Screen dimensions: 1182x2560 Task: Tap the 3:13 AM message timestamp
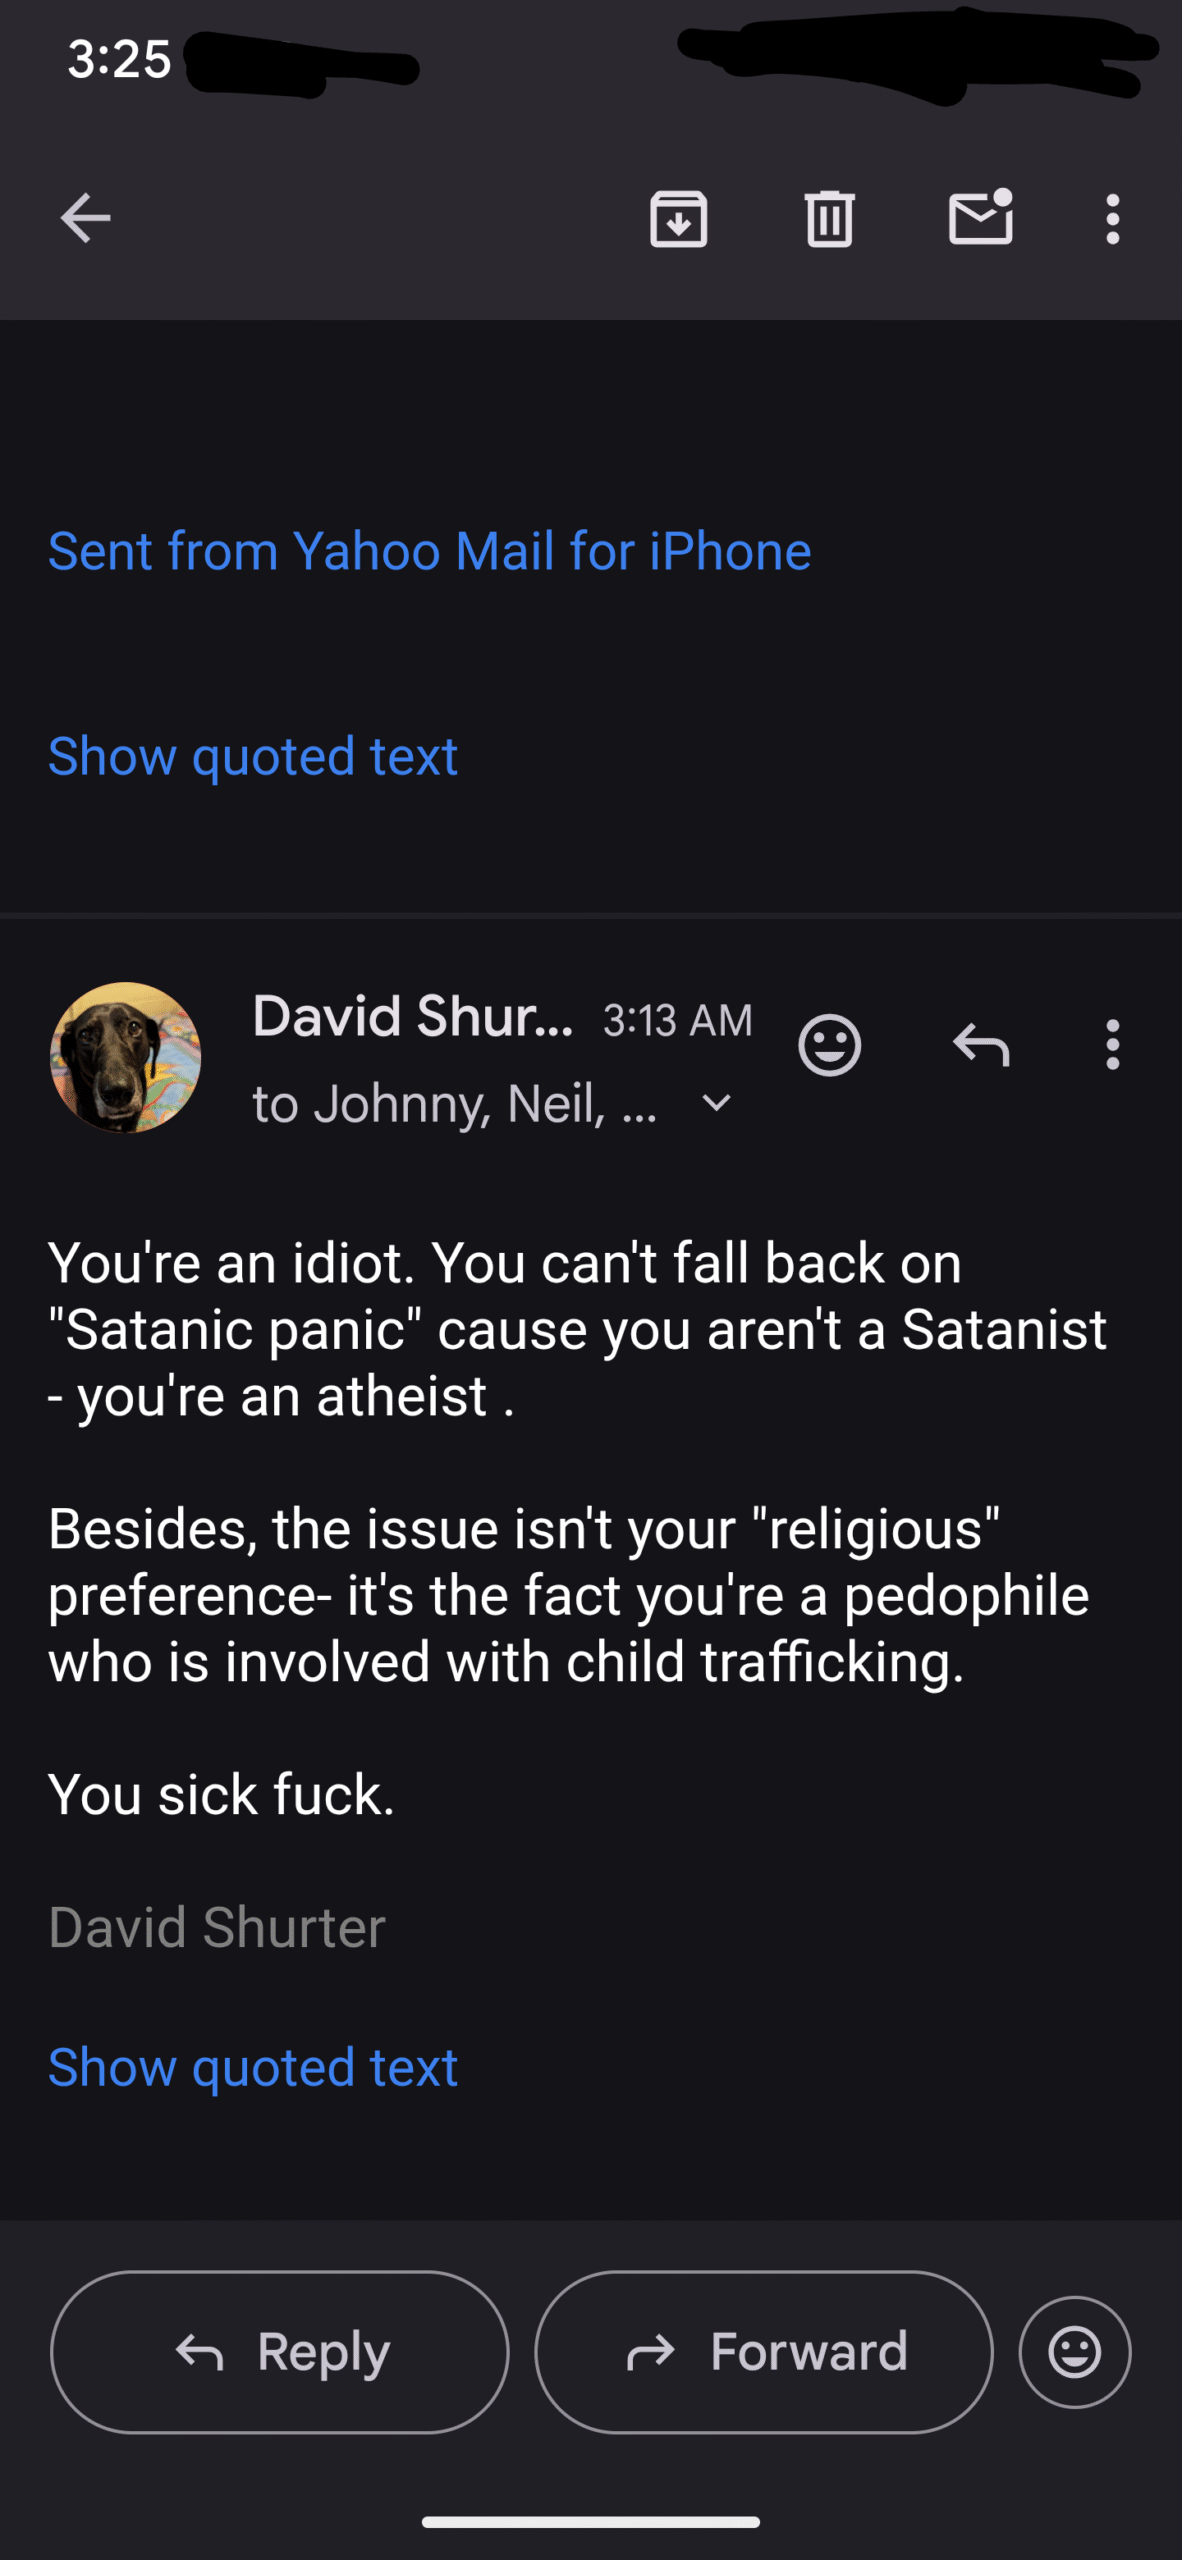[x=678, y=1020]
